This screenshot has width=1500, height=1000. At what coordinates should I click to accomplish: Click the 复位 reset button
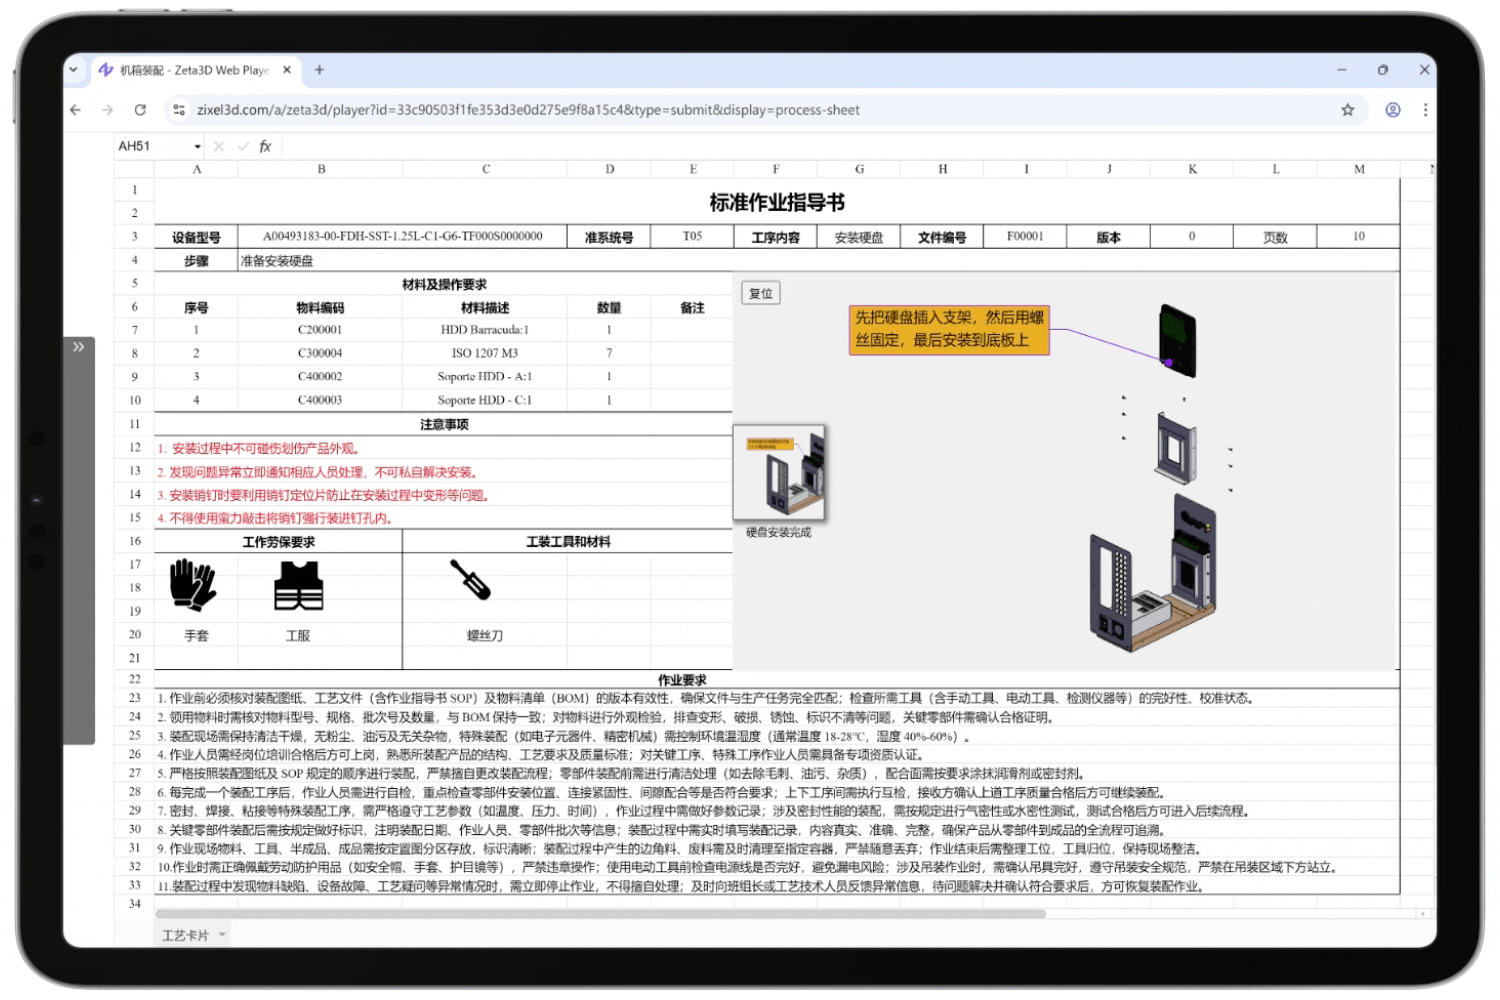761,293
